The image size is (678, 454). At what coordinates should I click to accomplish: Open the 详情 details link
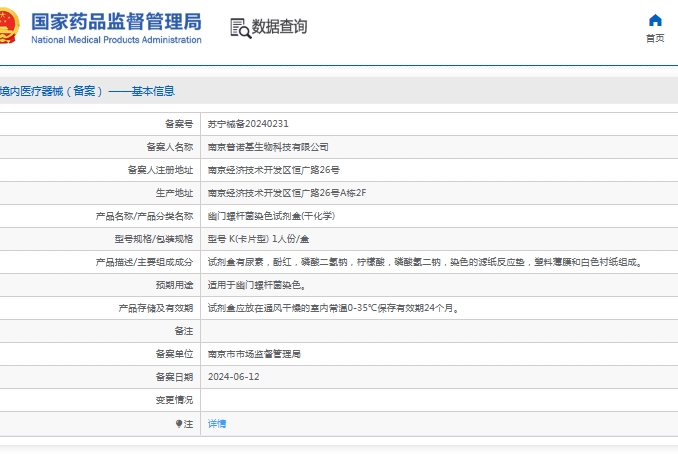(x=217, y=424)
